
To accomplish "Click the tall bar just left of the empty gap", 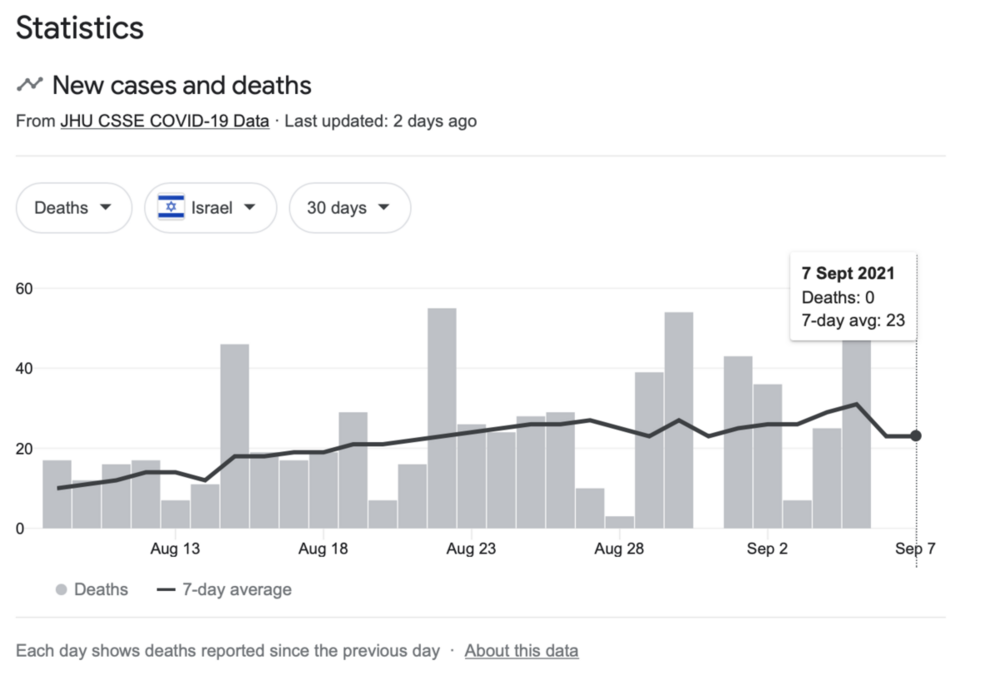I will pos(679,420).
